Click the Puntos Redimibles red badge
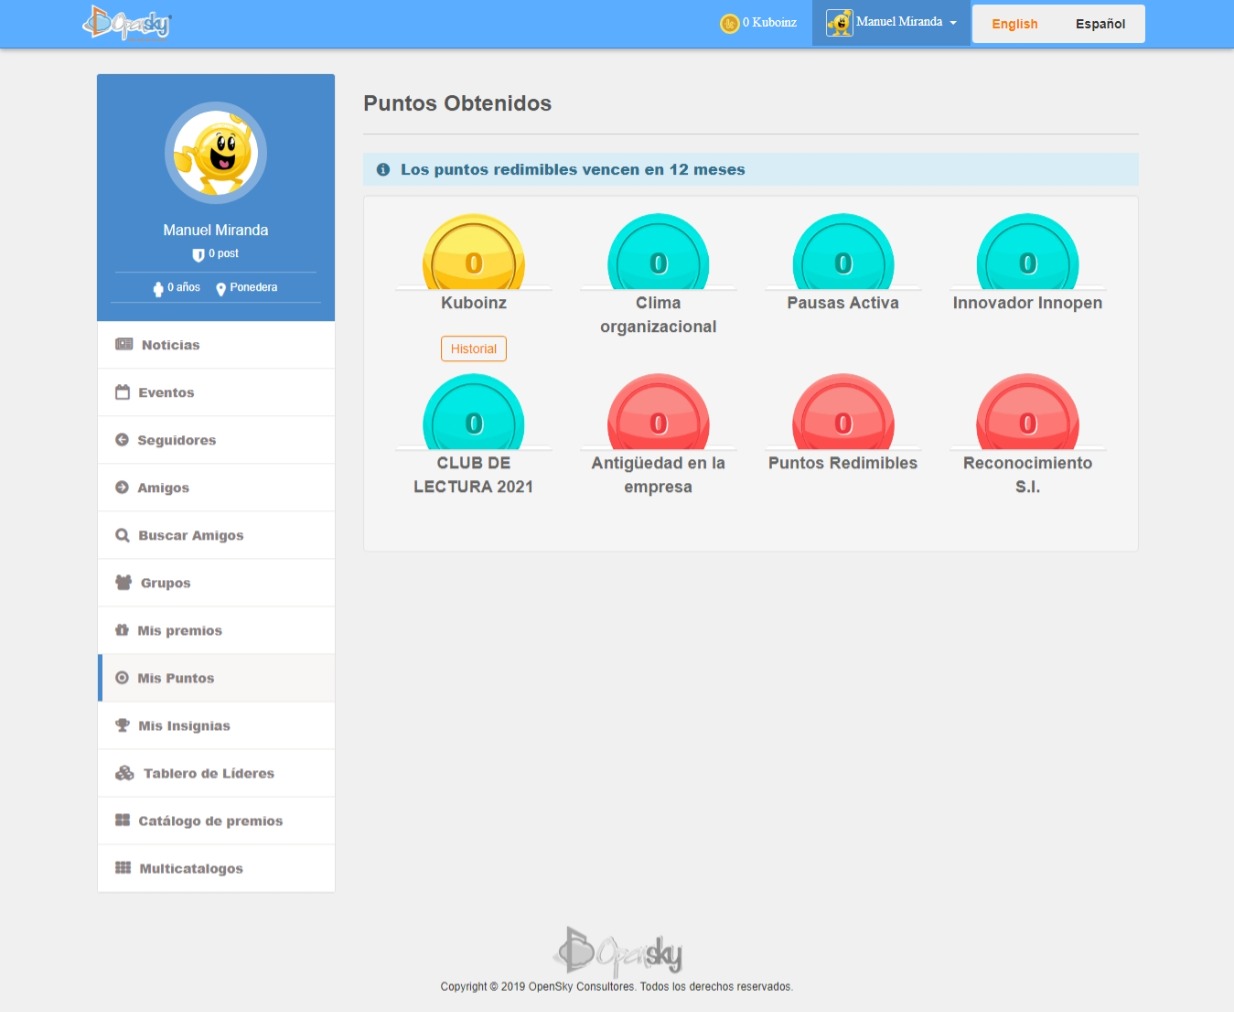Image resolution: width=1234 pixels, height=1012 pixels. pos(843,412)
